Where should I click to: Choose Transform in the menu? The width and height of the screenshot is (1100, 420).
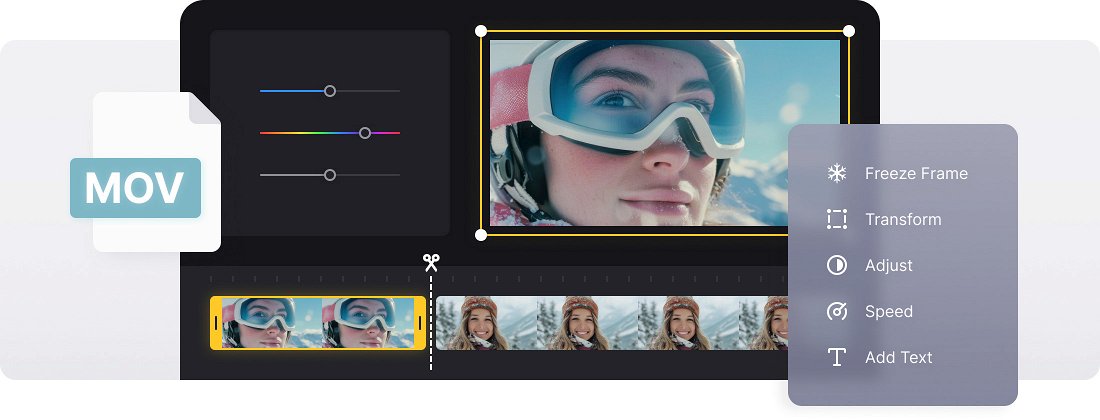[902, 219]
